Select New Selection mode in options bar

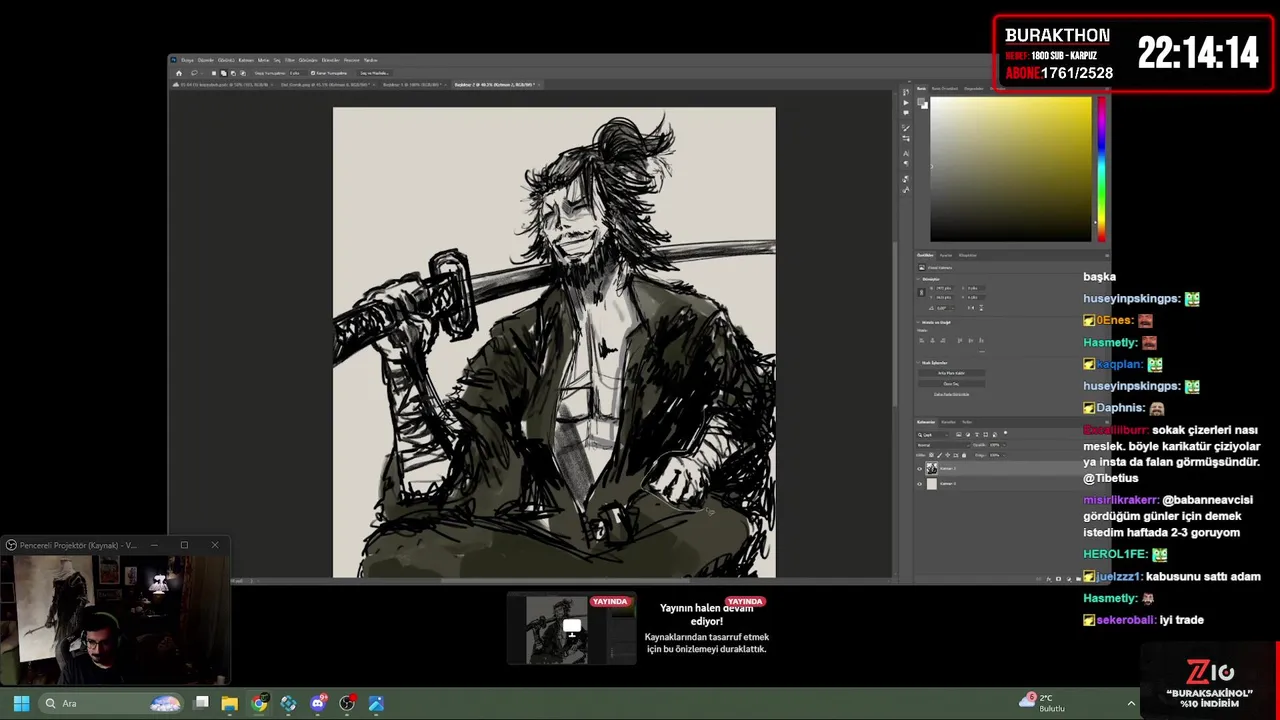pyautogui.click(x=214, y=73)
